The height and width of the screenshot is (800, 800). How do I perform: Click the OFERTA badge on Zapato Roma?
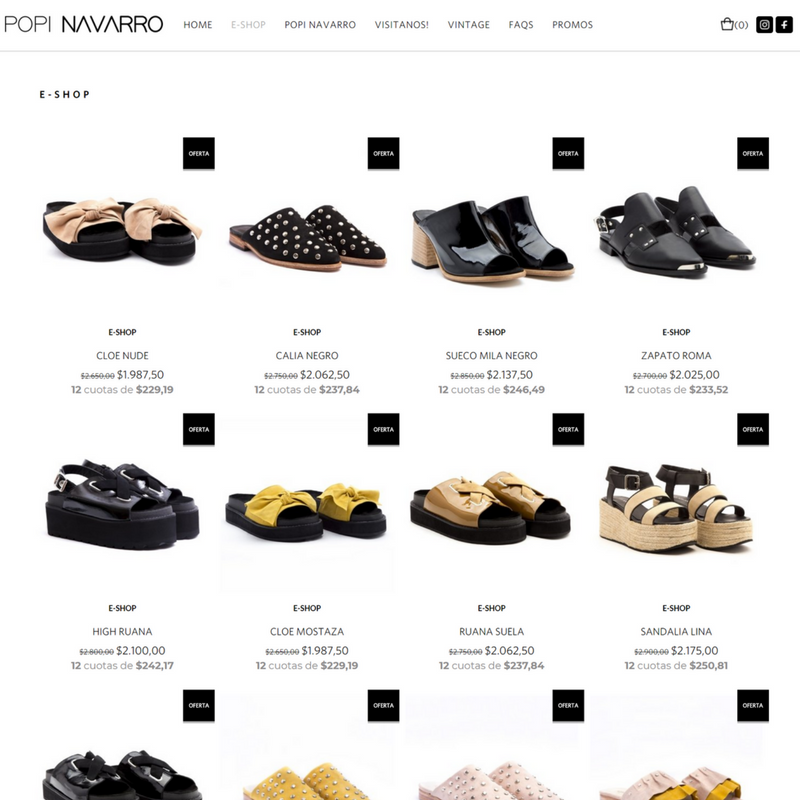click(753, 153)
